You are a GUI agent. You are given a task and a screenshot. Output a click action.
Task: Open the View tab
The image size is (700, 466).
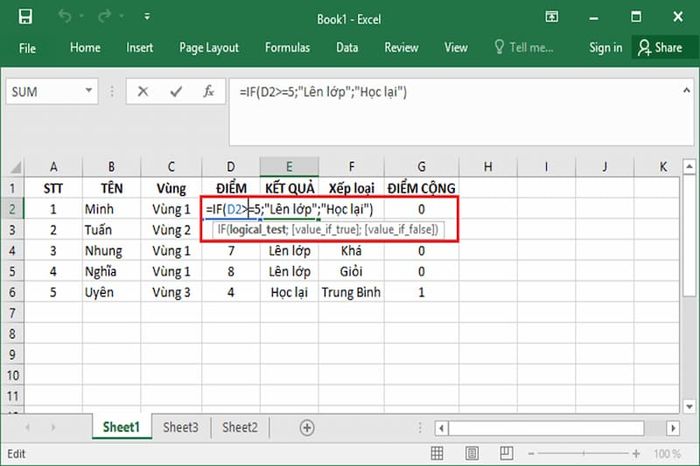pyautogui.click(x=456, y=48)
